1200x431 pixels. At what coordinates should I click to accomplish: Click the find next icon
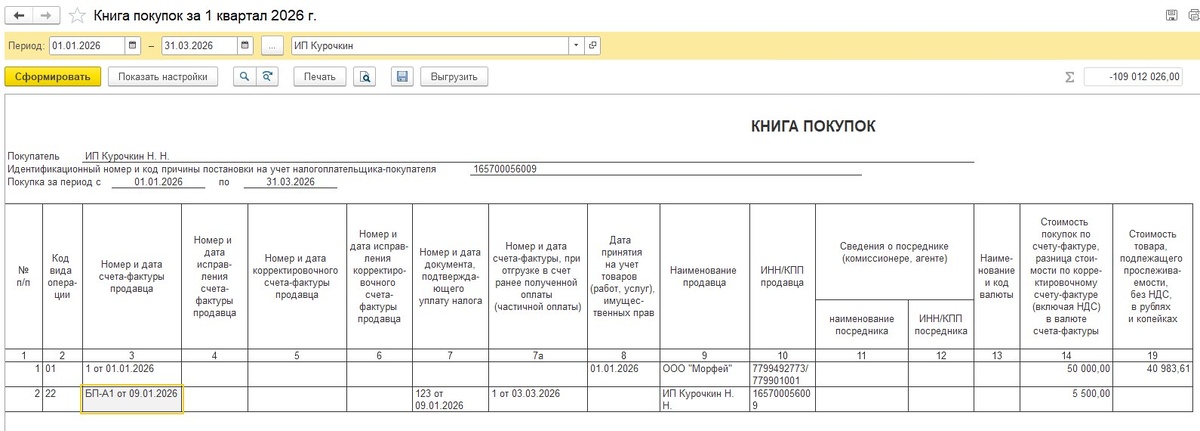point(267,76)
